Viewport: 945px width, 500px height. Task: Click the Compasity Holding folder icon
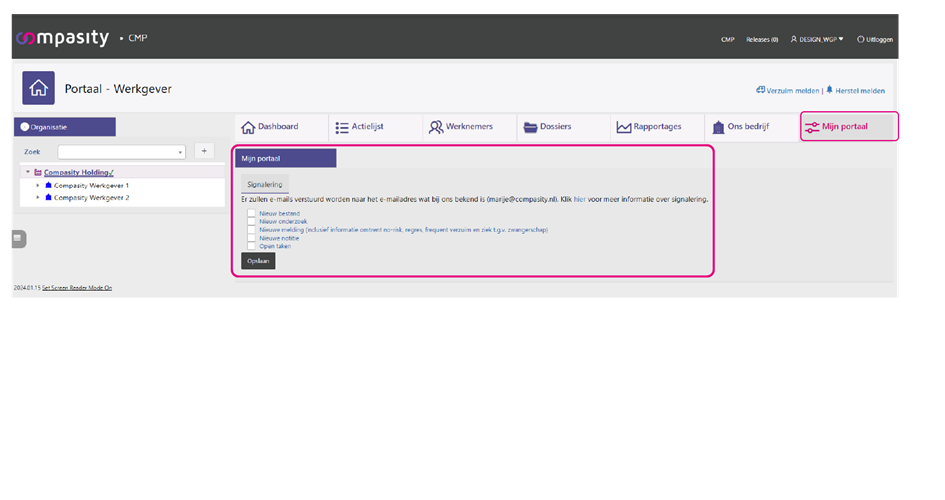click(x=38, y=172)
